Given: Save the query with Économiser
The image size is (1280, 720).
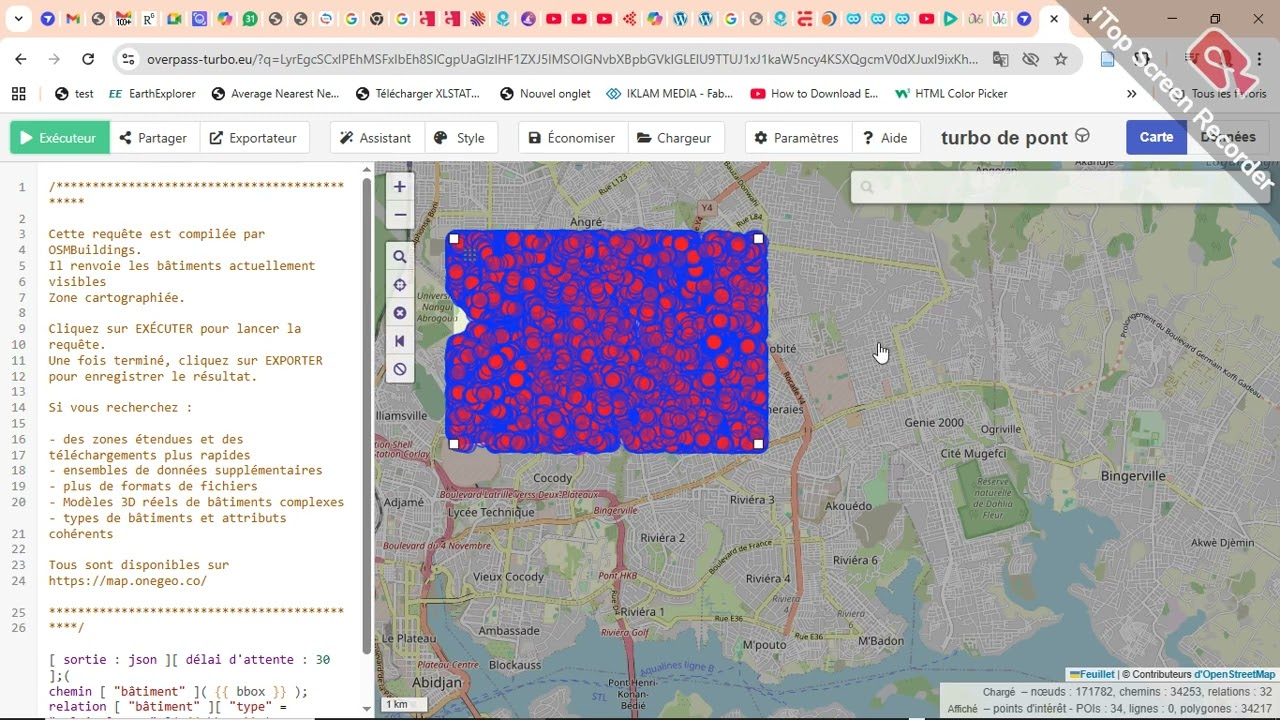Looking at the screenshot, I should [573, 138].
